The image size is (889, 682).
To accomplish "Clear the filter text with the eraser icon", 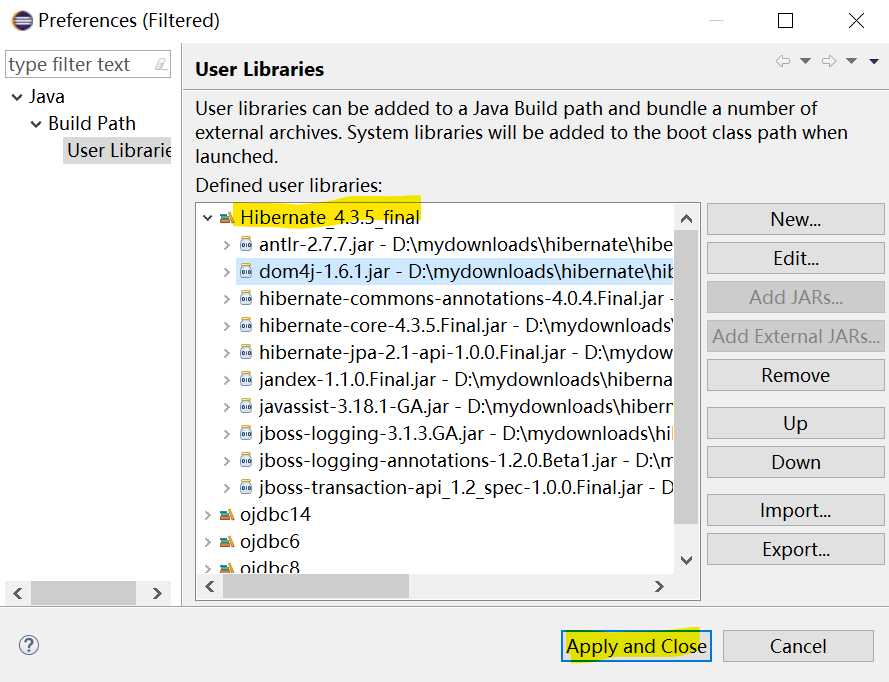I will [x=161, y=64].
